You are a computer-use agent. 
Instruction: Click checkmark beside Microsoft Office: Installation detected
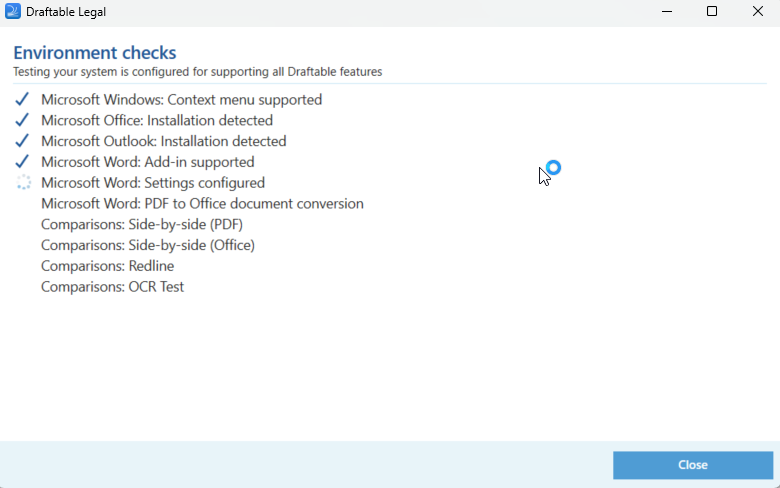22,120
